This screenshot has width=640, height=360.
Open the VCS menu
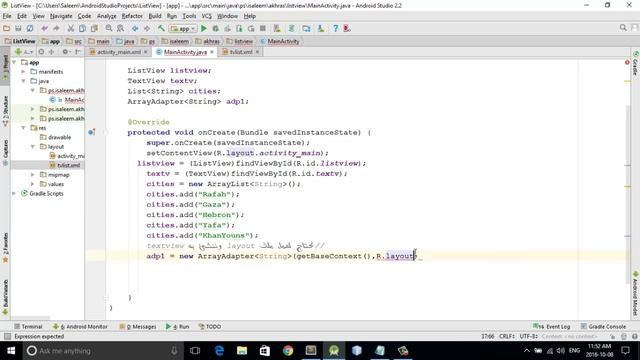click(x=207, y=16)
